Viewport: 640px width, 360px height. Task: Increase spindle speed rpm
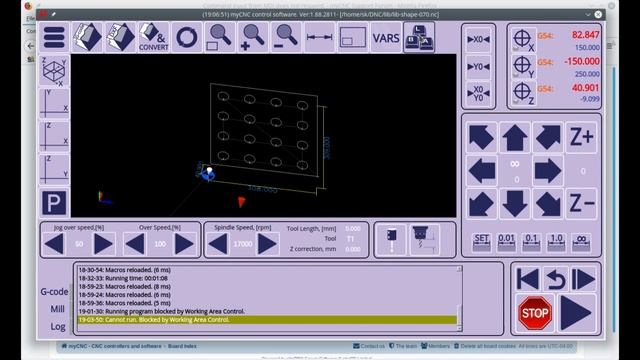tap(267, 244)
